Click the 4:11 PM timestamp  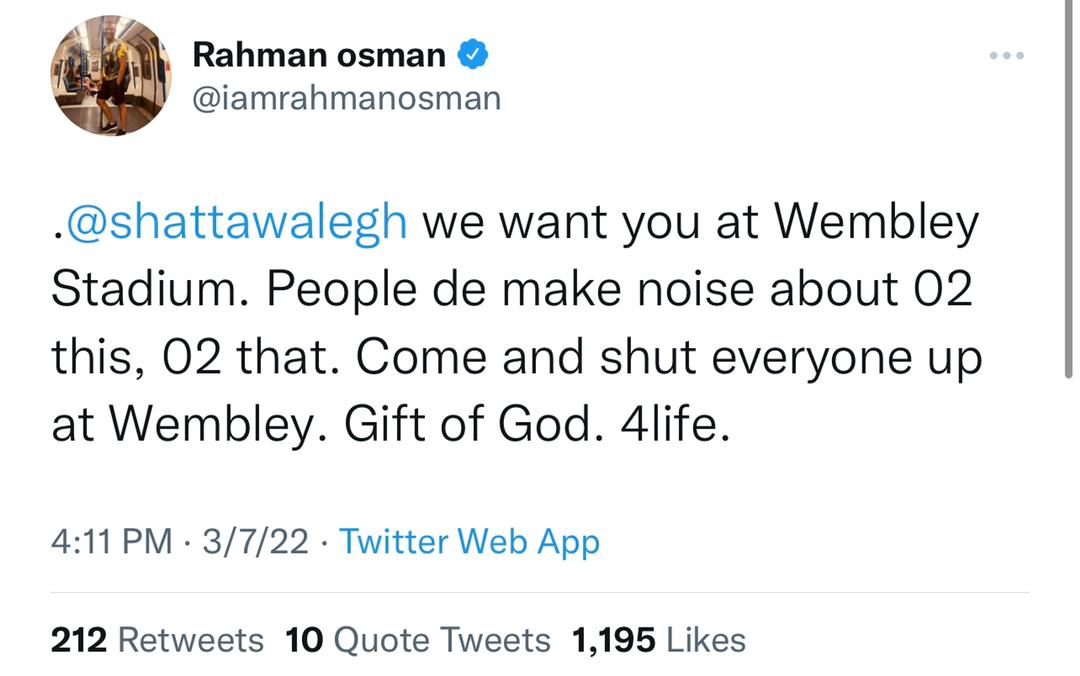112,541
